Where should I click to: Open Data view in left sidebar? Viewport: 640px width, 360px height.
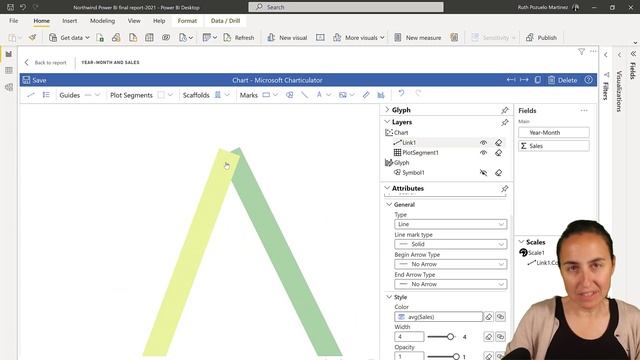click(x=9, y=71)
